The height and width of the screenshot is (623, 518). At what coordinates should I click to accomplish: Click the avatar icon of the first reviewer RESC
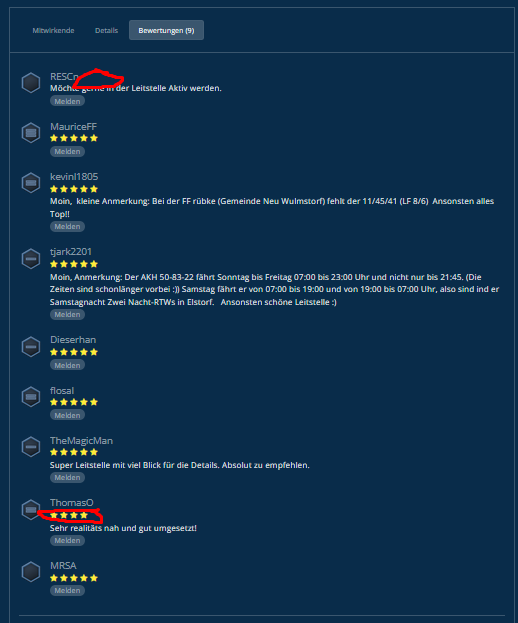[x=31, y=83]
